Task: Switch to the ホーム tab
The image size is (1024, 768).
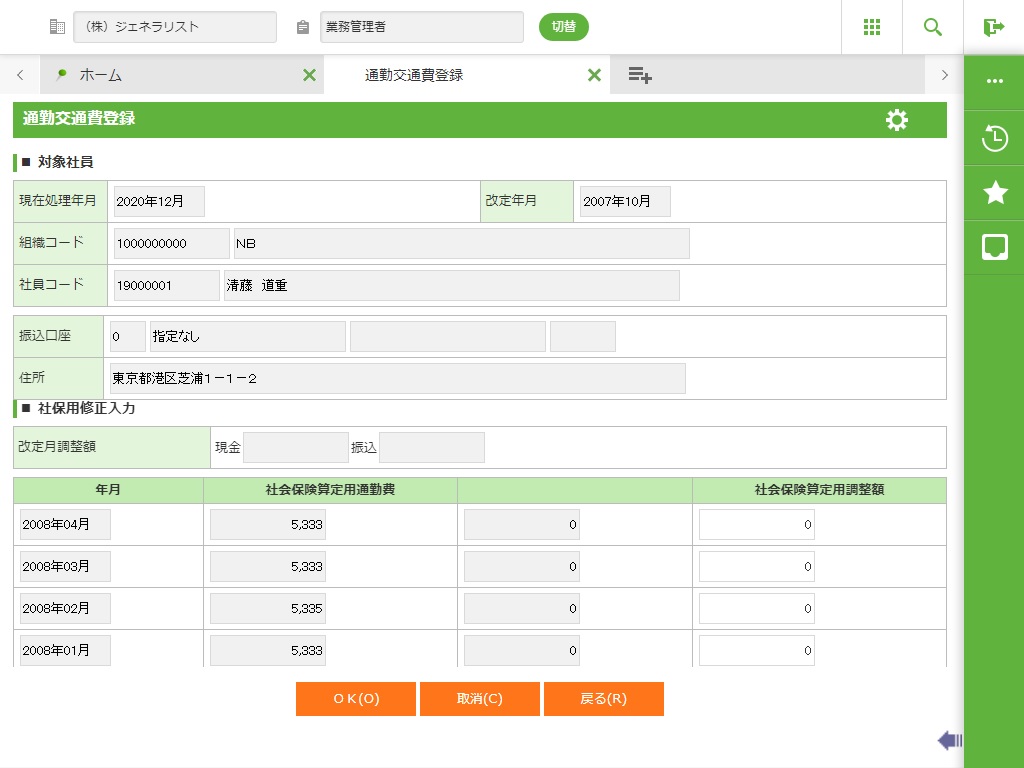Action: (x=170, y=75)
